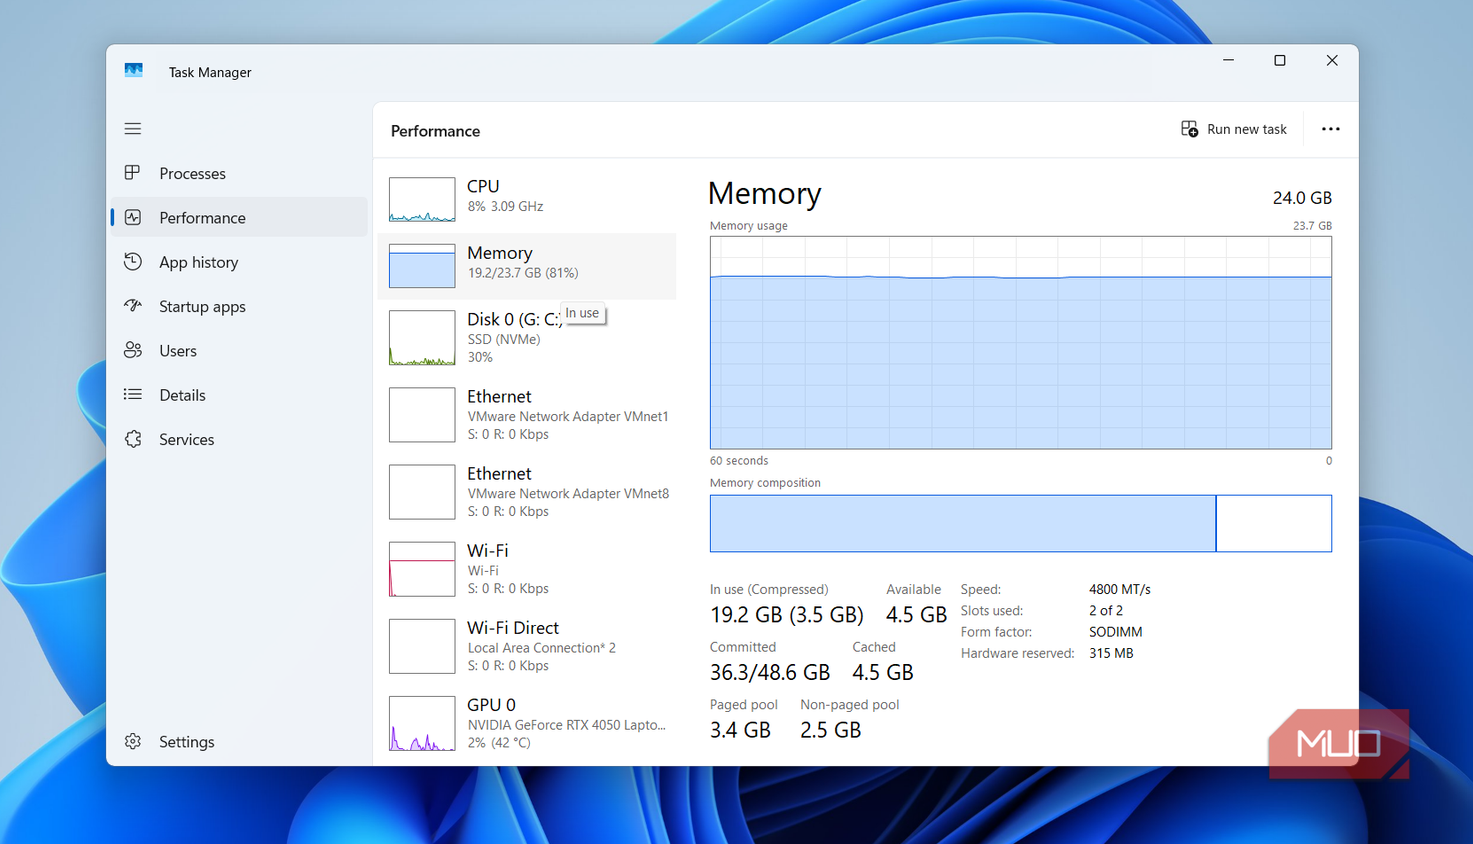Go to the Processes page
The height and width of the screenshot is (844, 1473).
click(192, 173)
